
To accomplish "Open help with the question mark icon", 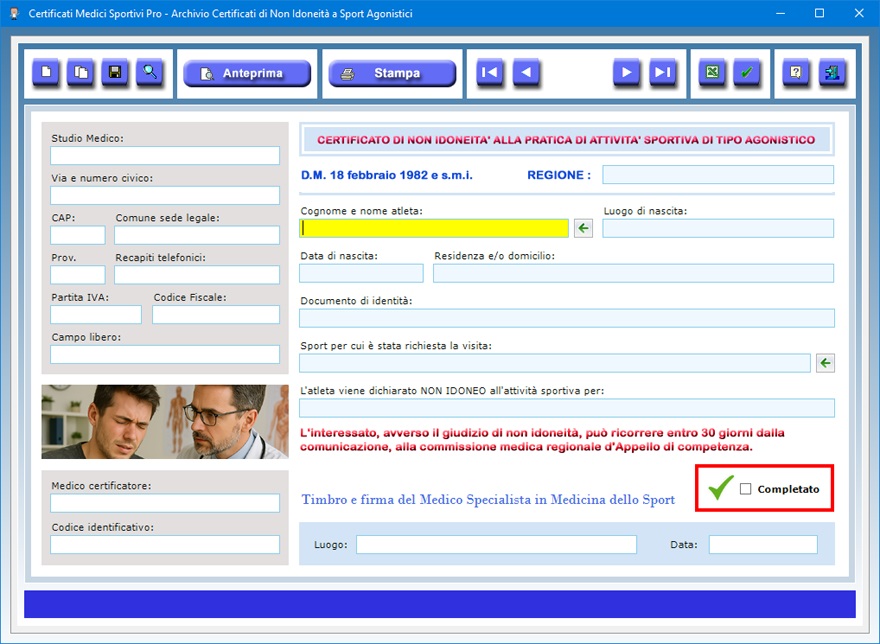I will [x=796, y=73].
